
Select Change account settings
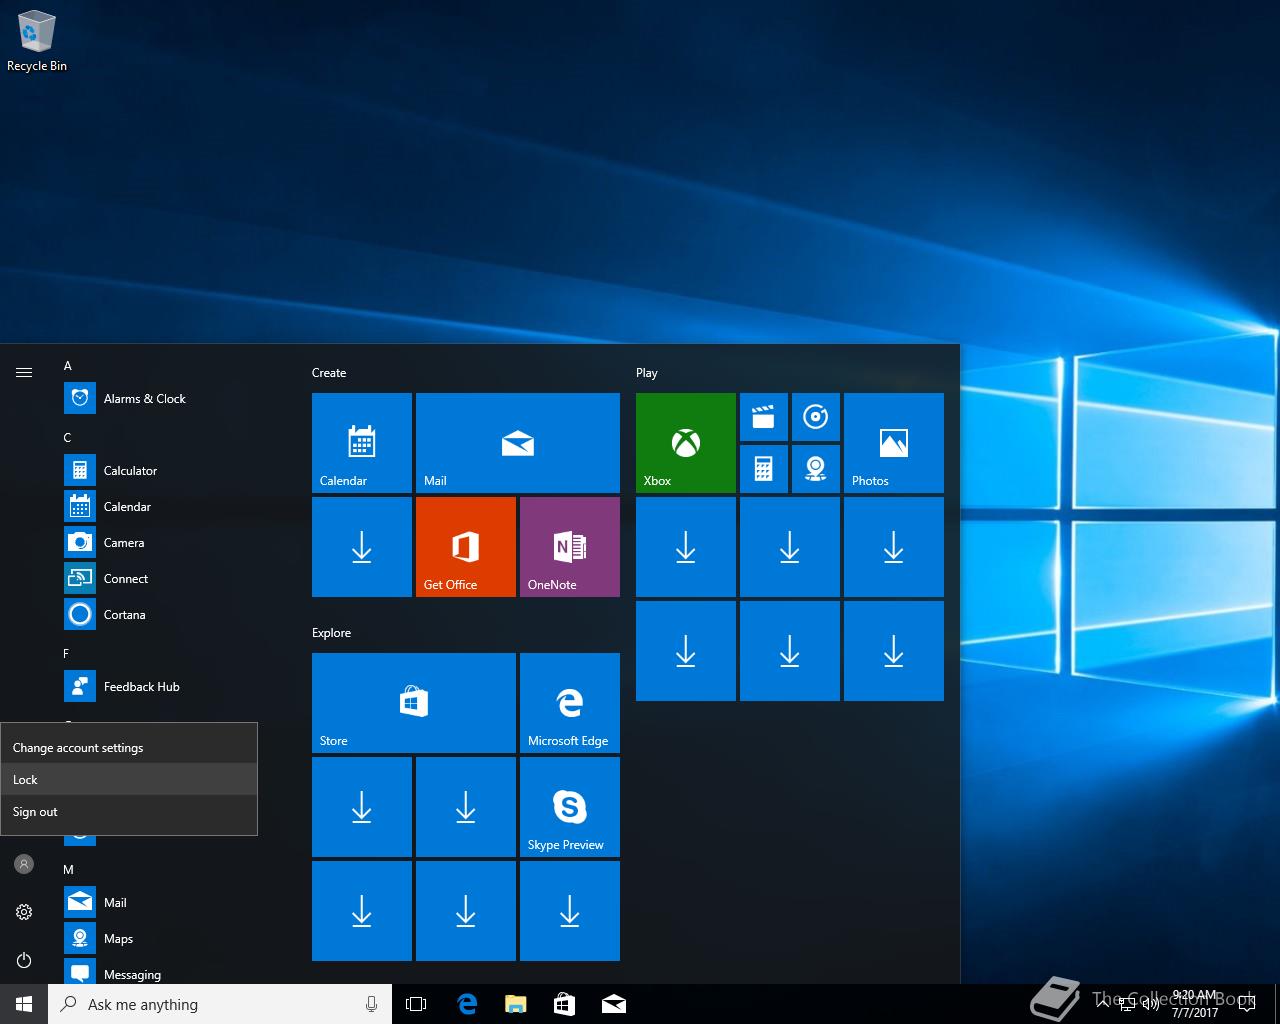(129, 747)
